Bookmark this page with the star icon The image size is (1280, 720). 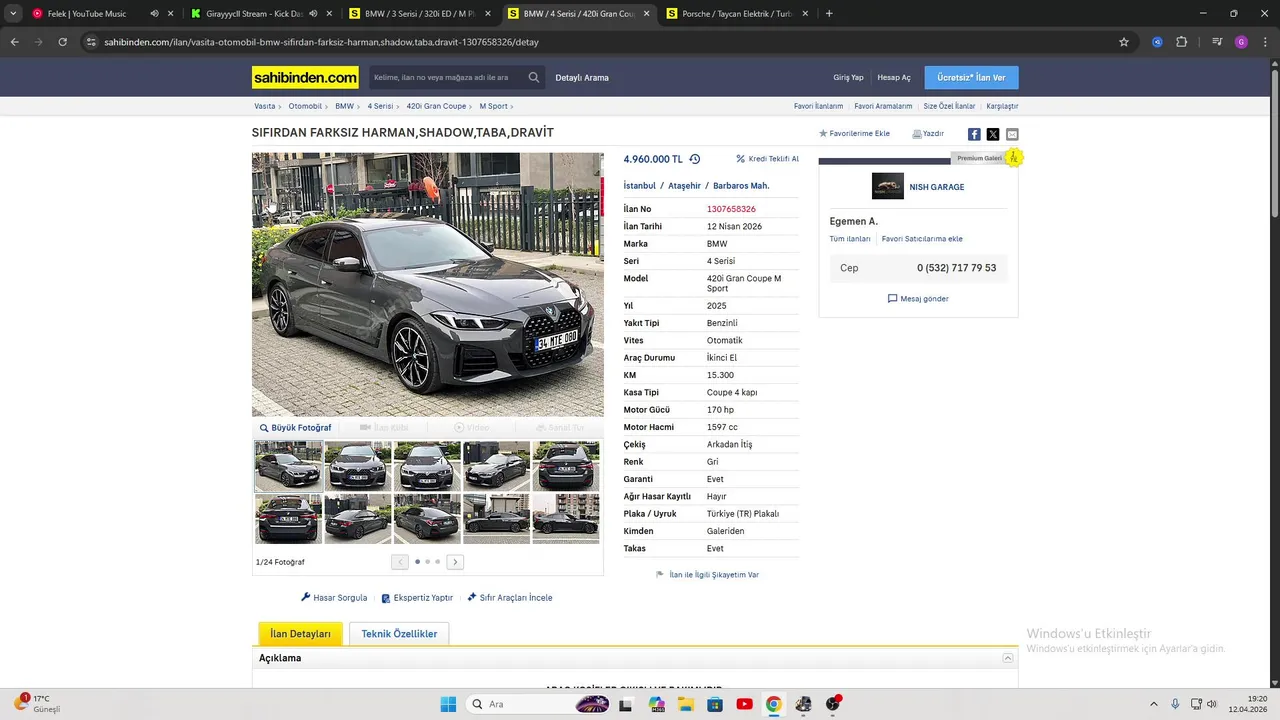(x=1124, y=42)
